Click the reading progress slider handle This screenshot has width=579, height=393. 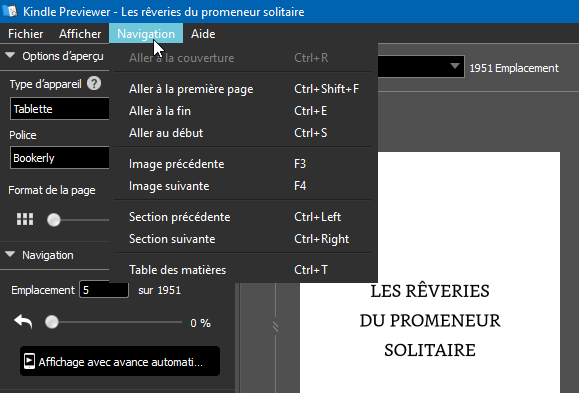pyautogui.click(x=52, y=322)
